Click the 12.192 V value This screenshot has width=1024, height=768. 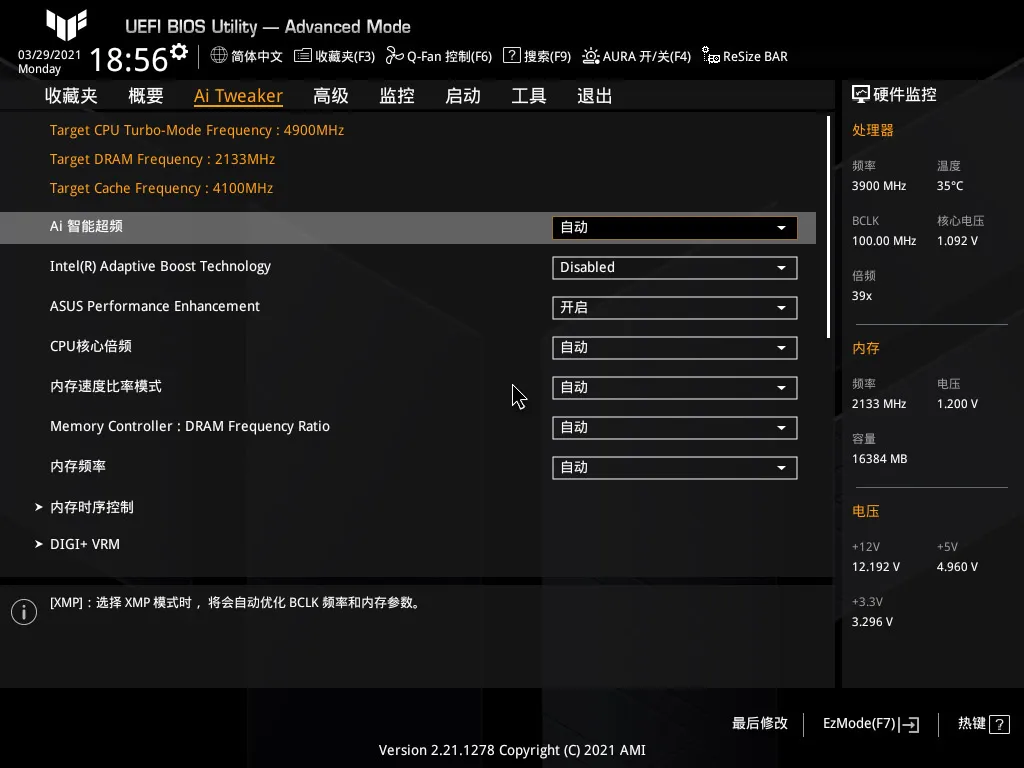coord(876,567)
